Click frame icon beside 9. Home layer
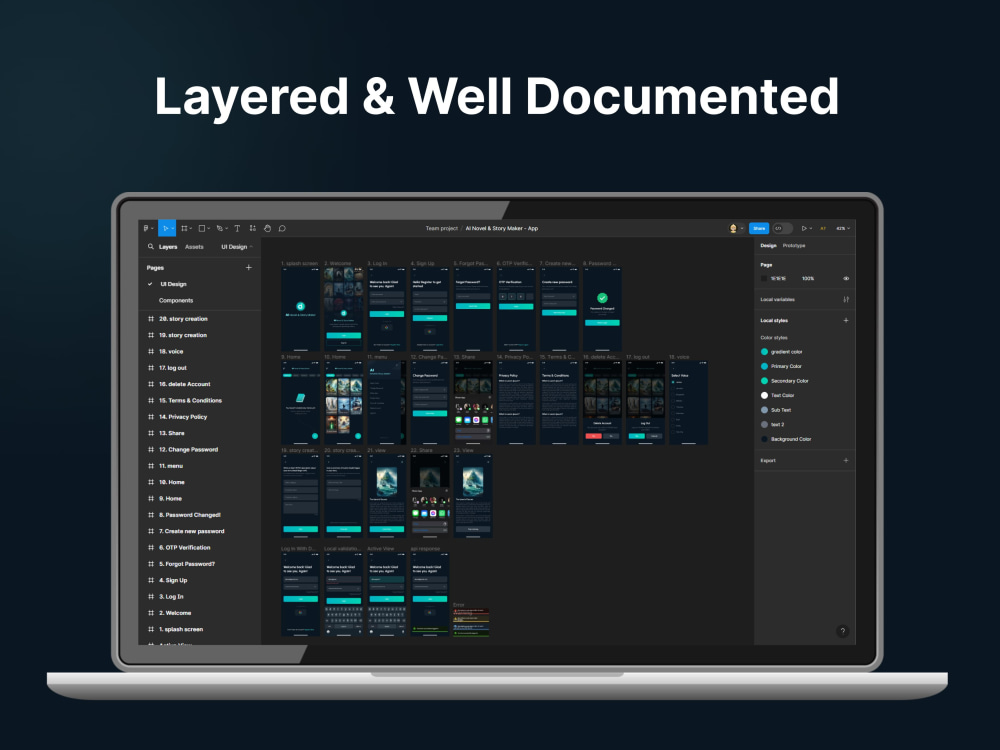The image size is (1000, 750). point(151,499)
